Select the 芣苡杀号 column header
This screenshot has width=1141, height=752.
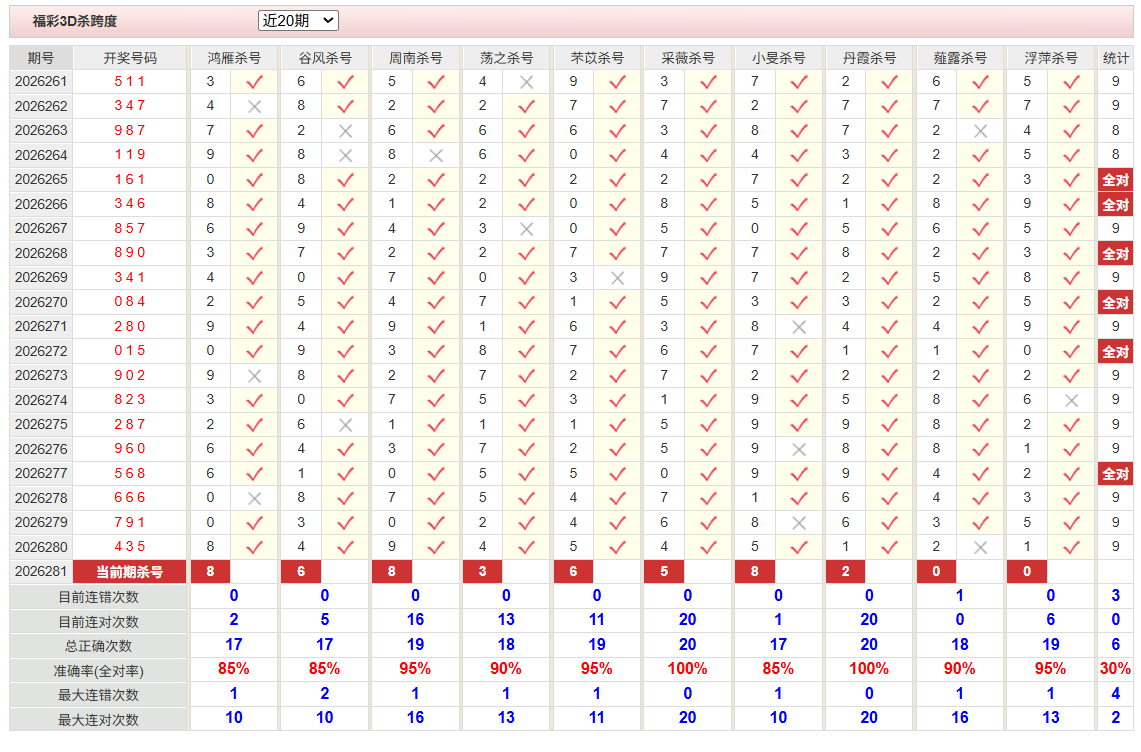[597, 58]
